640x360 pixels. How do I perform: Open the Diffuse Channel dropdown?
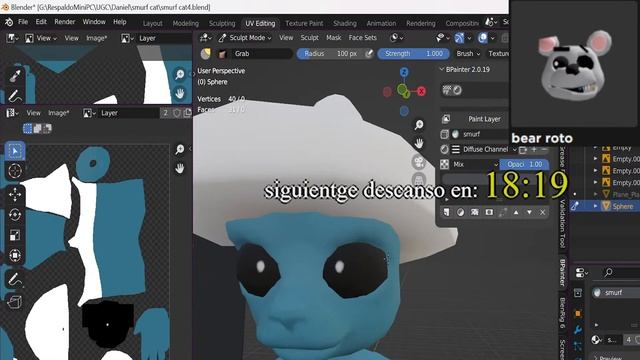(485, 149)
